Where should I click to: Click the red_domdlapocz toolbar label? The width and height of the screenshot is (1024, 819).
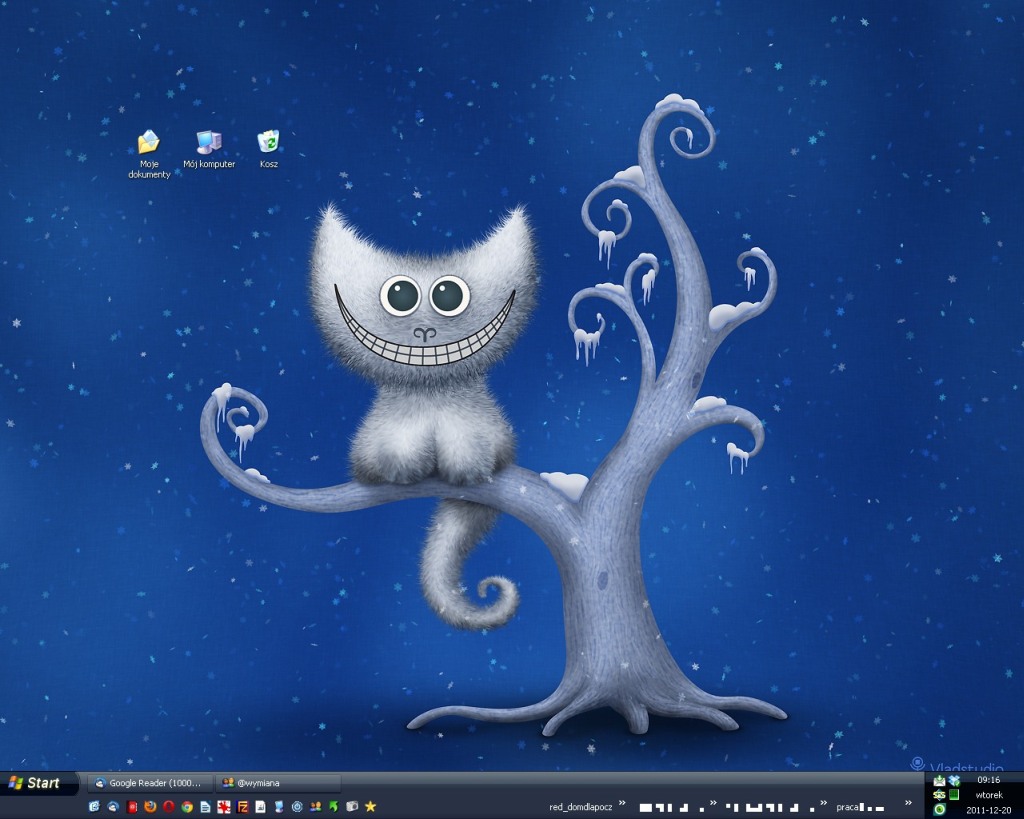[581, 806]
